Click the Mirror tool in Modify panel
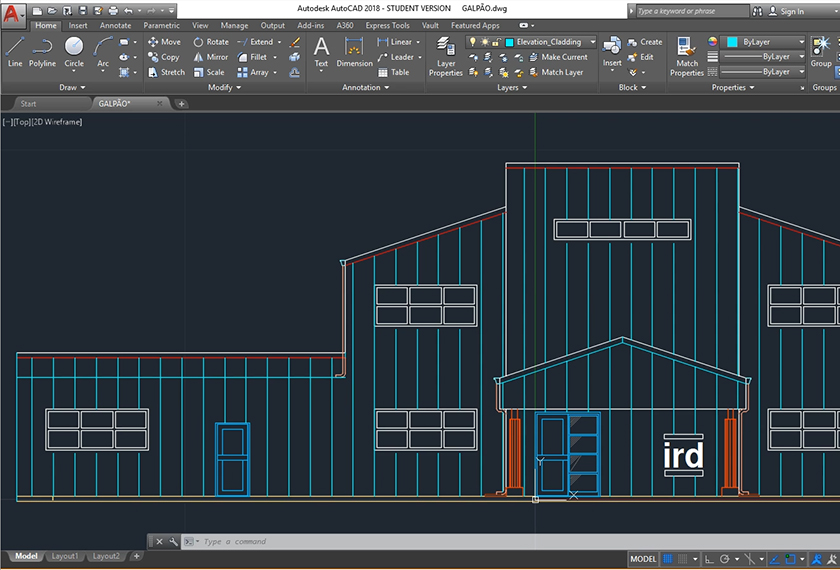Viewport: 840px width, 570px height. point(210,57)
